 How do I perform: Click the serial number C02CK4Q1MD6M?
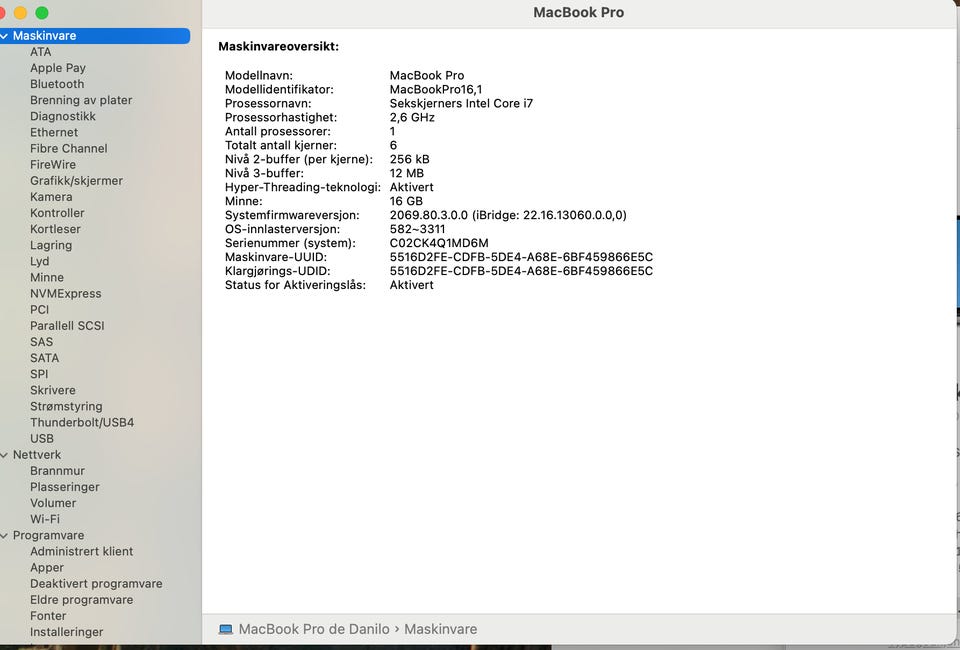pyautogui.click(x=439, y=243)
